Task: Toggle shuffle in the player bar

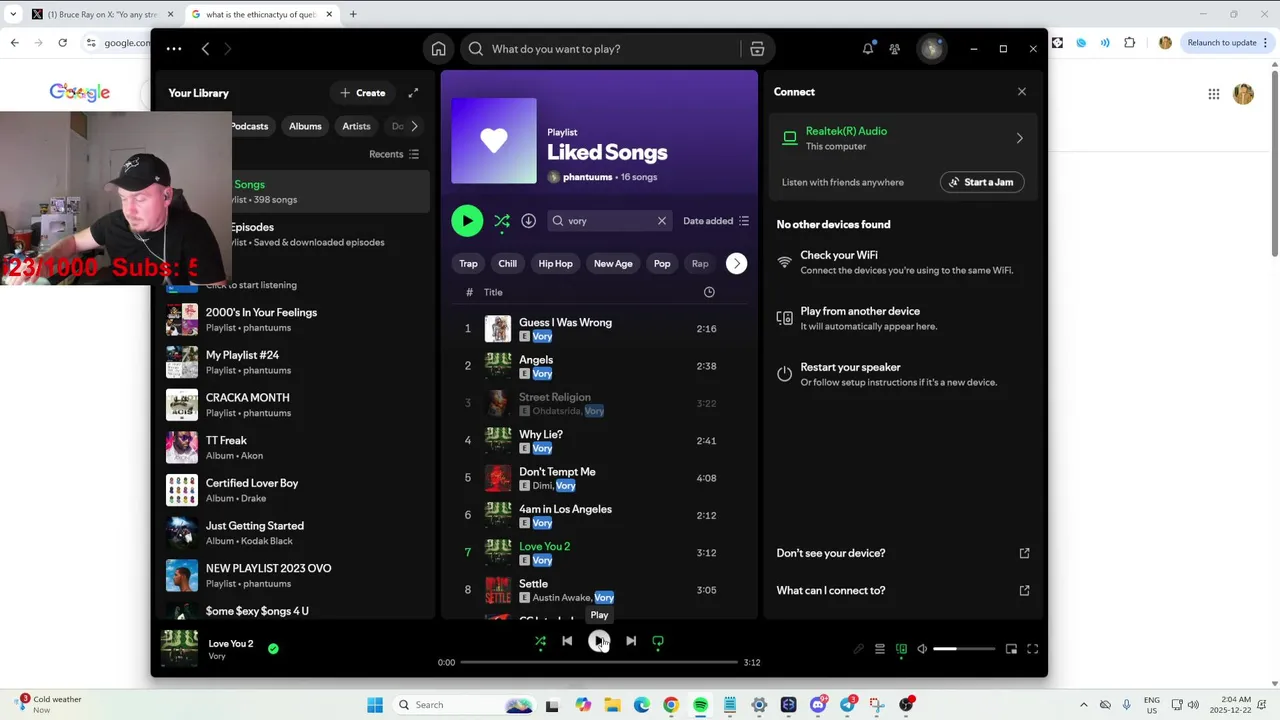Action: (x=540, y=641)
